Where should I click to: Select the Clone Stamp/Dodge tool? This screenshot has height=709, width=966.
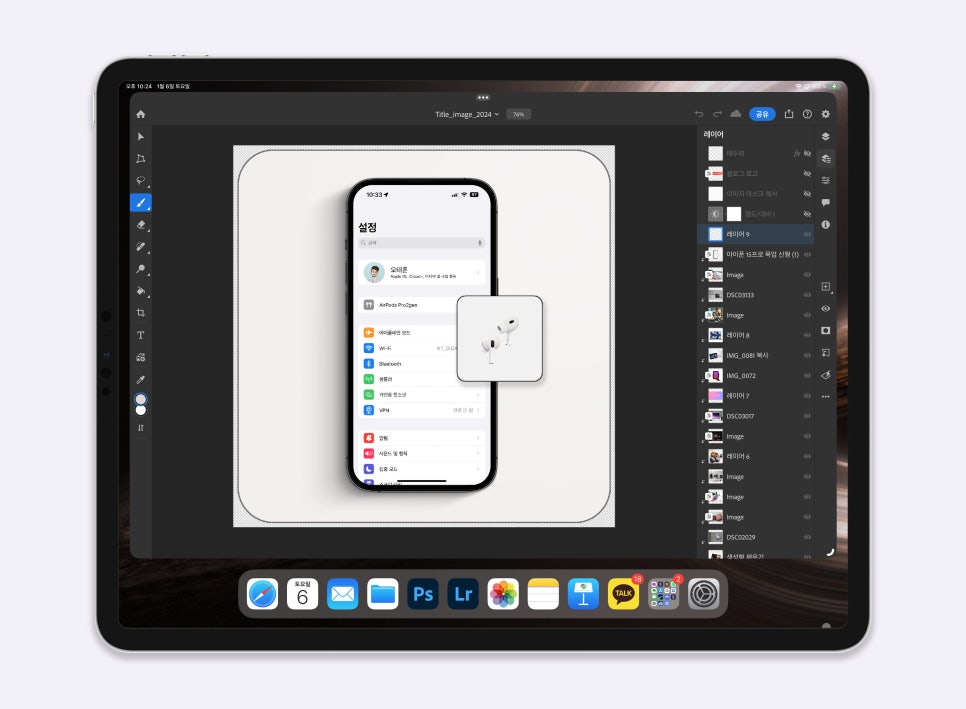[x=140, y=269]
